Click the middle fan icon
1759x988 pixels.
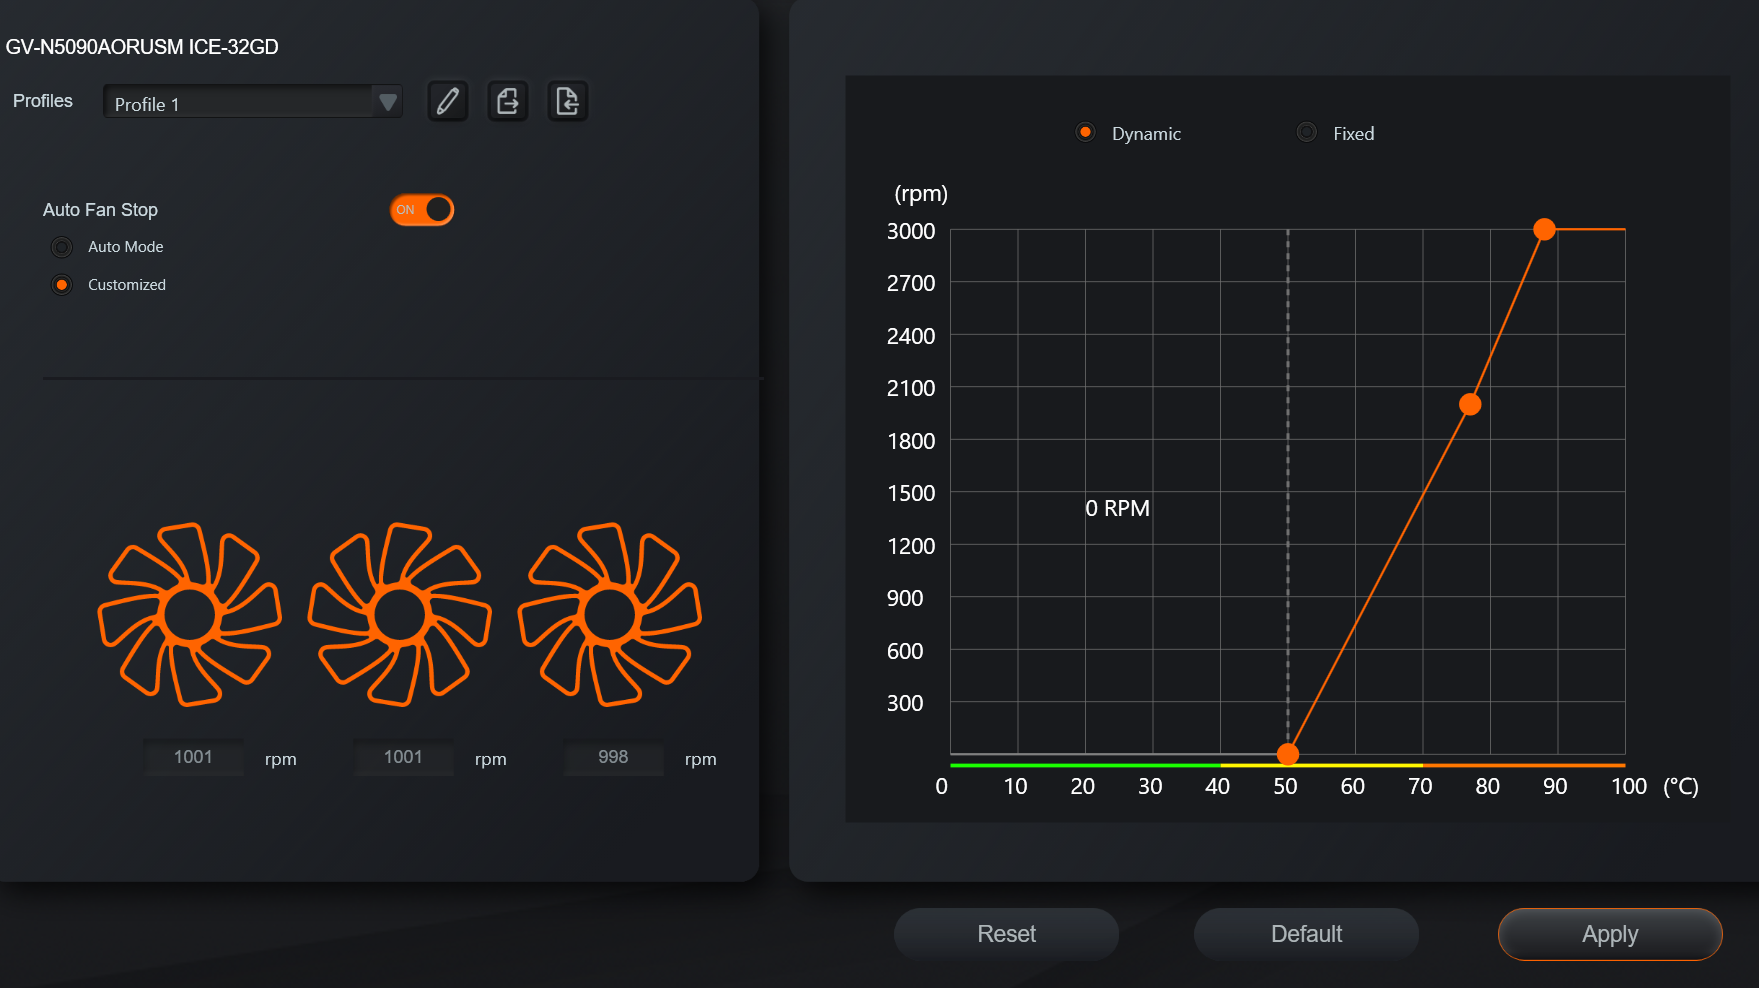[x=400, y=614]
